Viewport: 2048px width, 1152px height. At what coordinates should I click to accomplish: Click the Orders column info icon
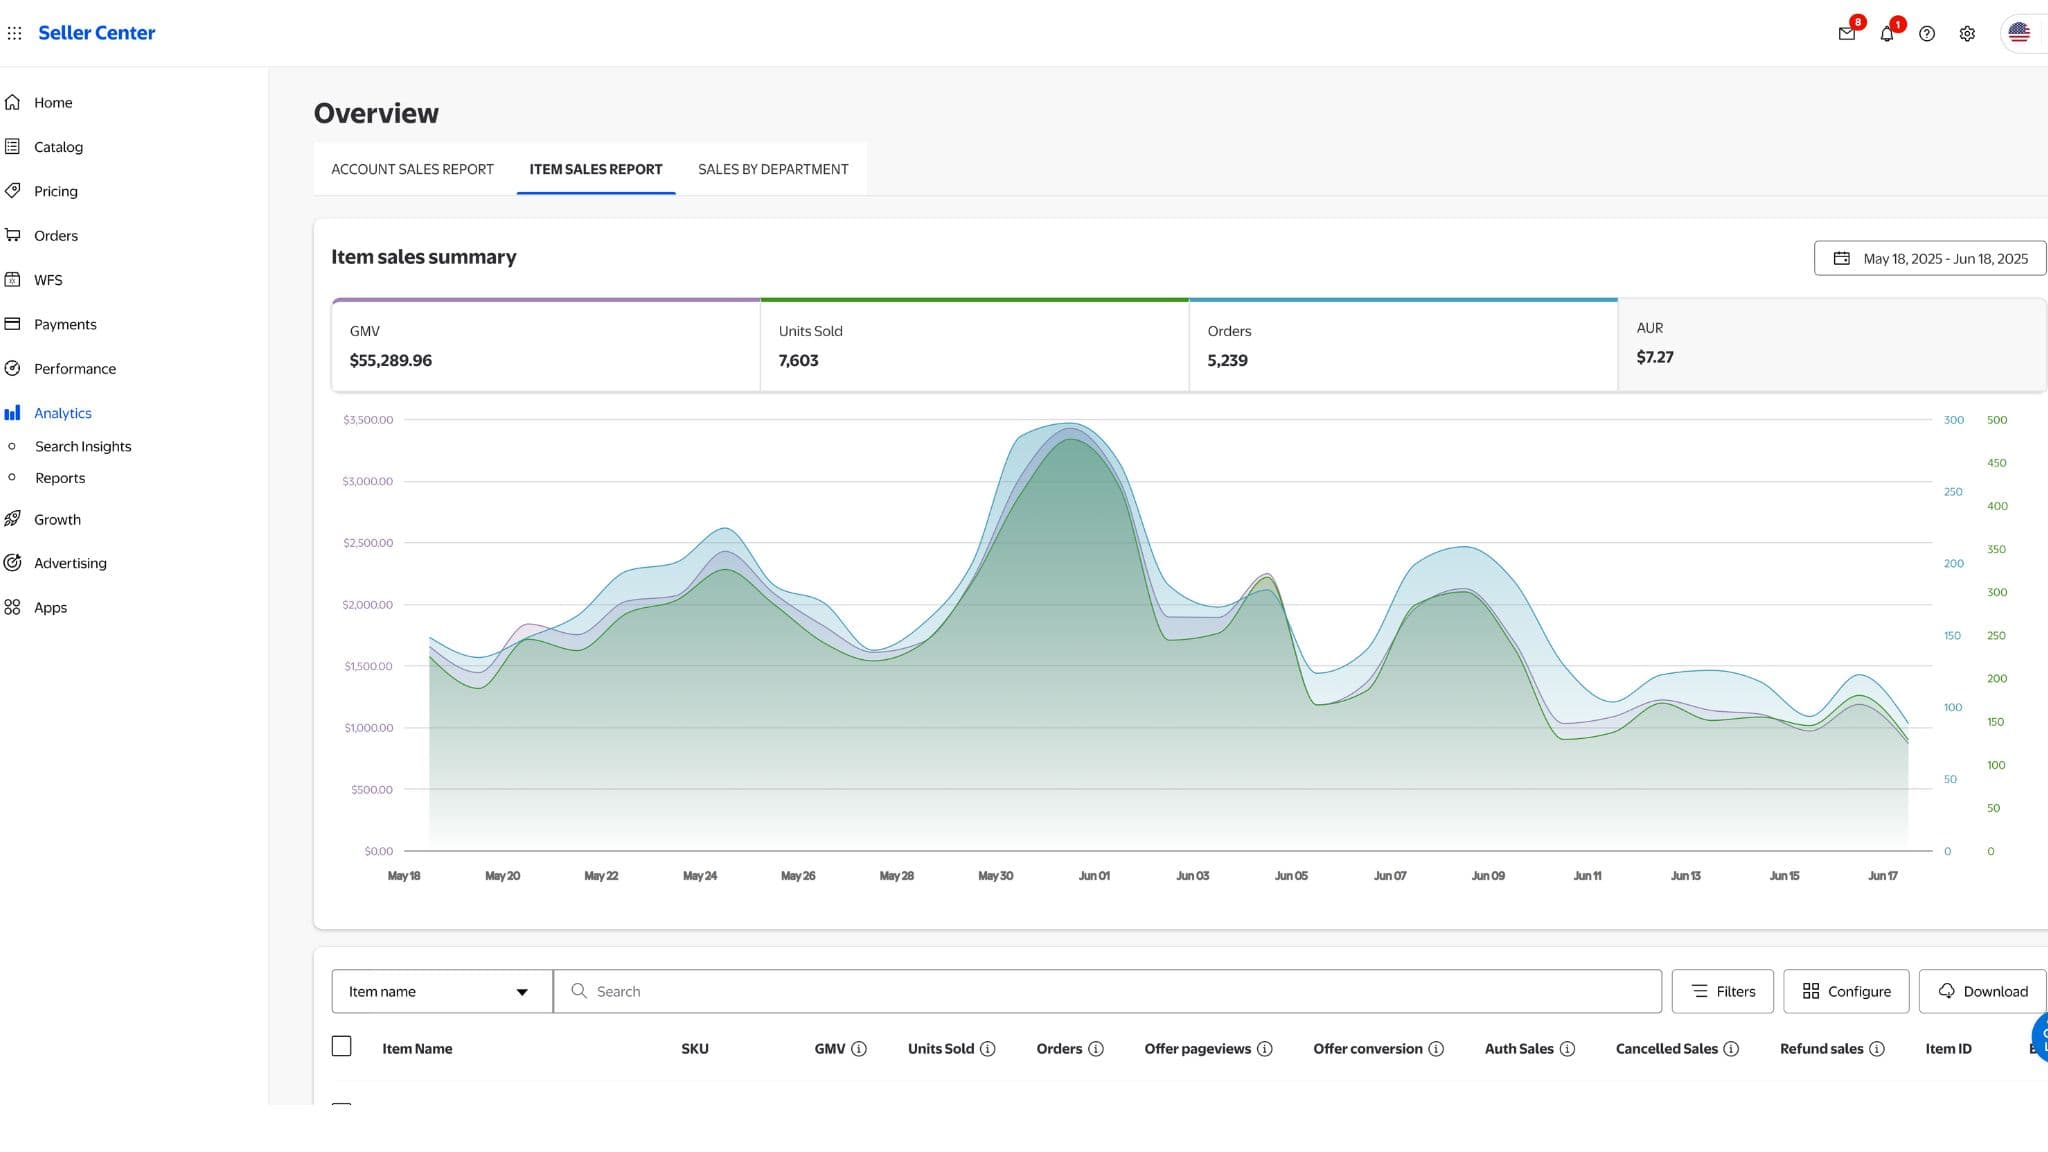pos(1095,1048)
